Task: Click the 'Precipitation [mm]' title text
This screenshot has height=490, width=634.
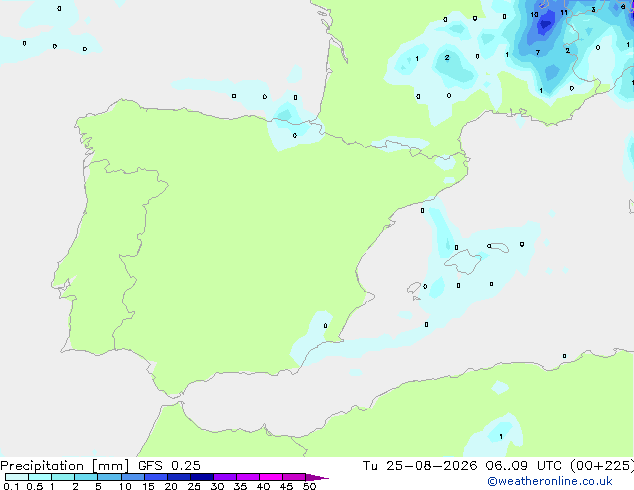Action: (65, 466)
